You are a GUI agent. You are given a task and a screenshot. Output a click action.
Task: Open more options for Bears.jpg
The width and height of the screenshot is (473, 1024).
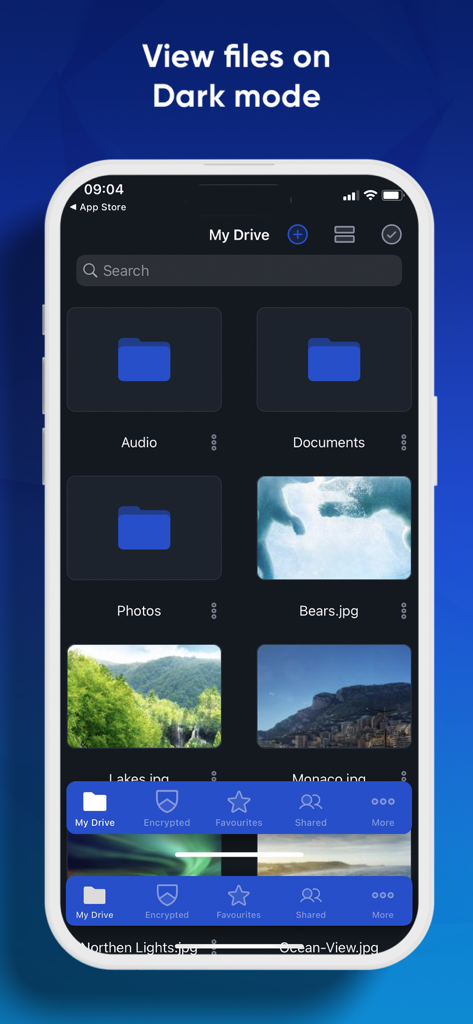[x=404, y=611]
